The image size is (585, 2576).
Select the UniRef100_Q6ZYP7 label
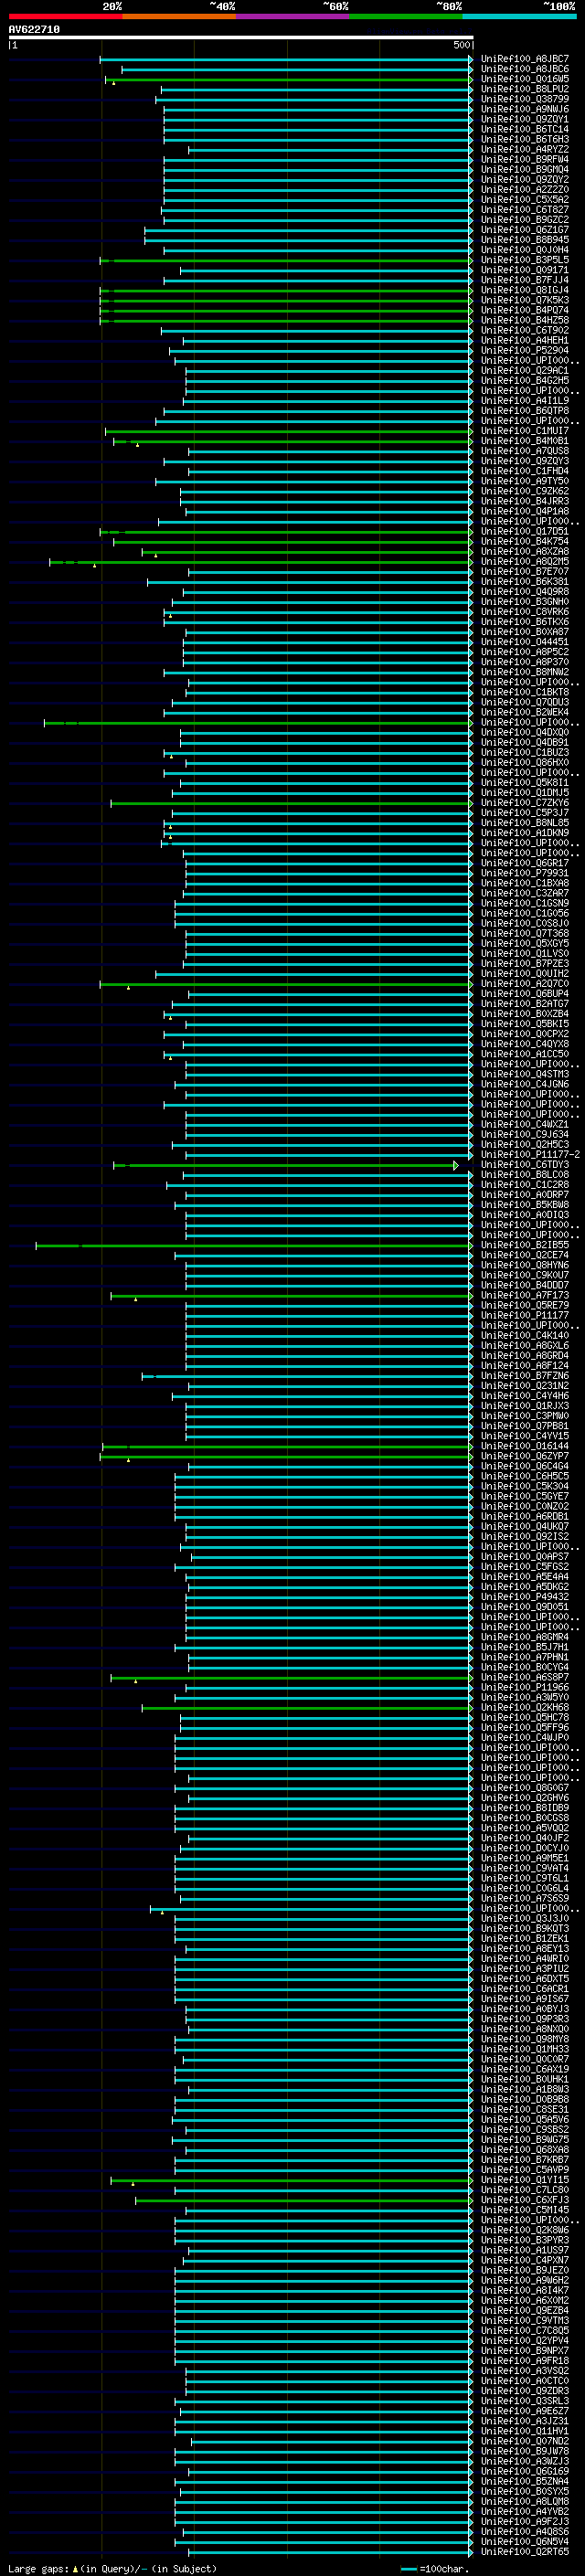coord(524,1456)
